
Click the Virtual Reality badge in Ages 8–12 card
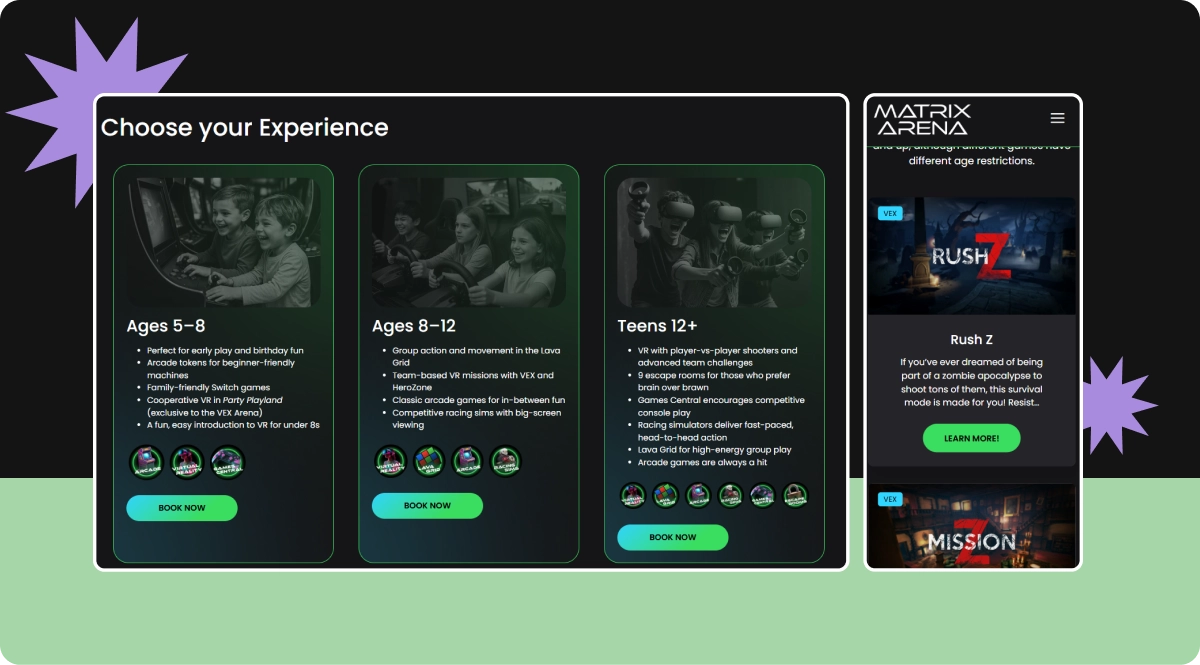[391, 461]
